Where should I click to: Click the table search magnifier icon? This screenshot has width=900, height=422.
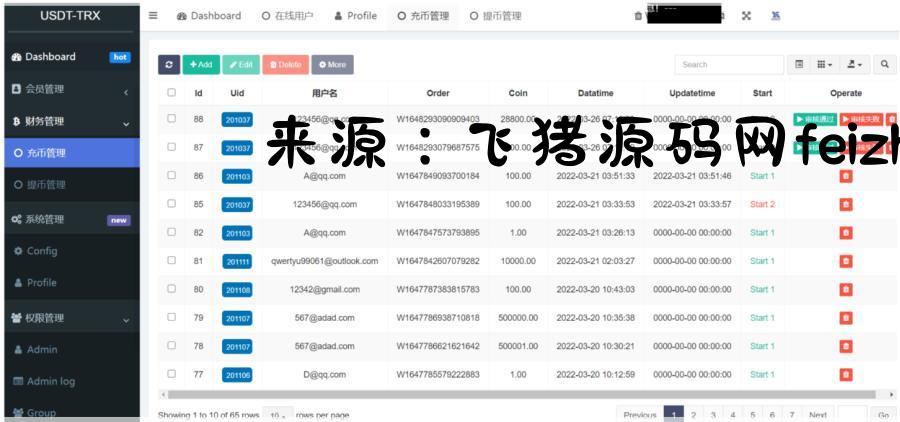click(x=885, y=64)
